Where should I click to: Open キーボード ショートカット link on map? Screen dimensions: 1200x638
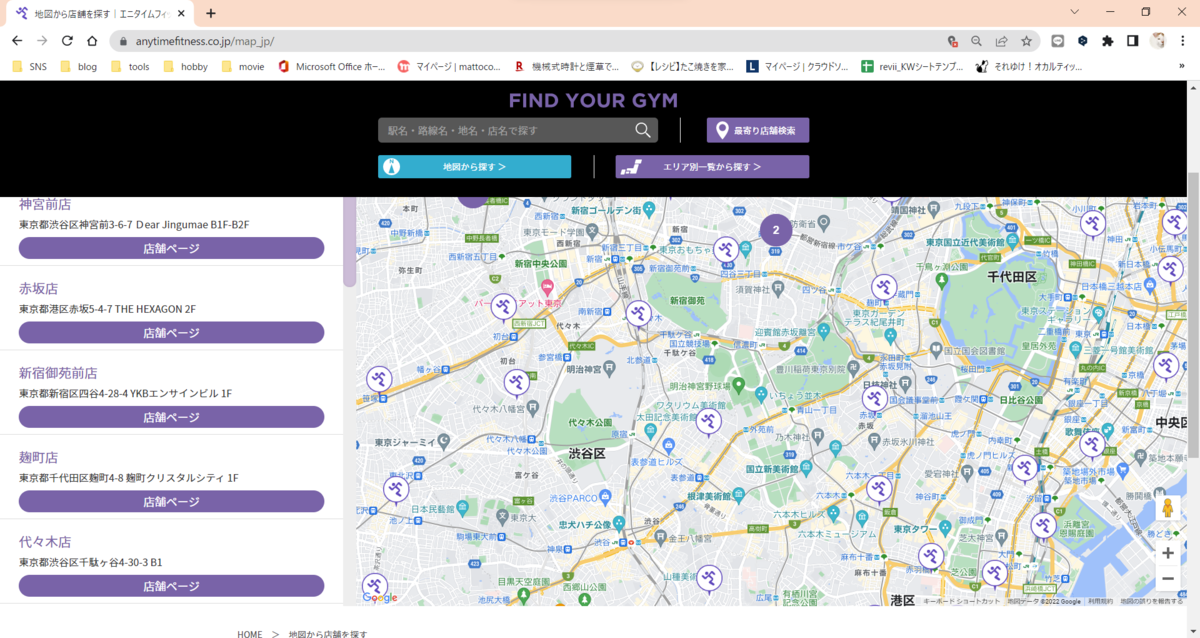(x=962, y=602)
